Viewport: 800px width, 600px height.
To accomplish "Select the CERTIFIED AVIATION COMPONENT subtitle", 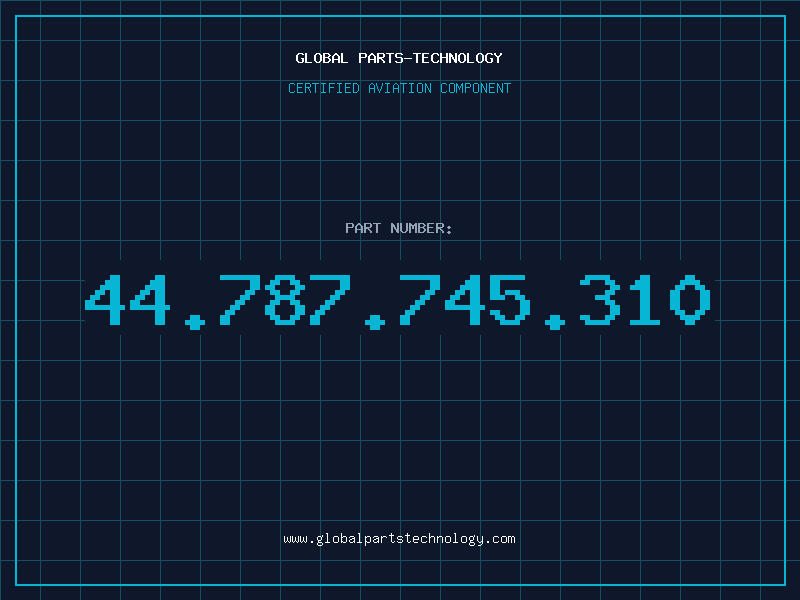I will click(x=399, y=88).
